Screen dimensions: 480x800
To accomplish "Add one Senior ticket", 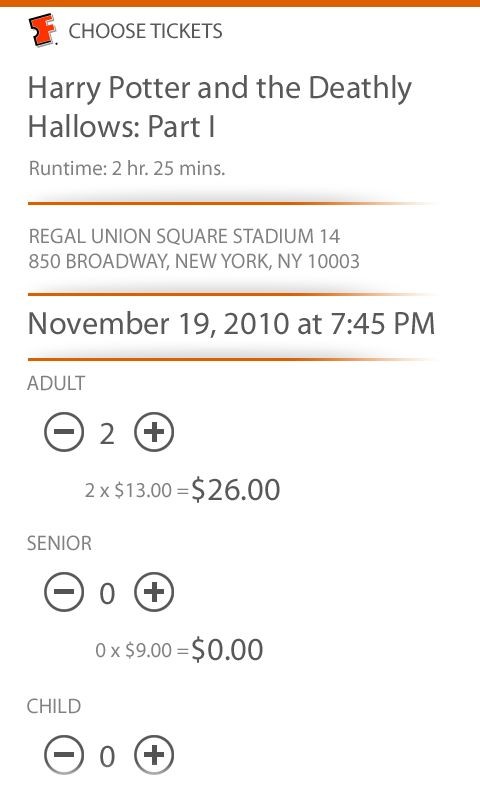I will 154,592.
